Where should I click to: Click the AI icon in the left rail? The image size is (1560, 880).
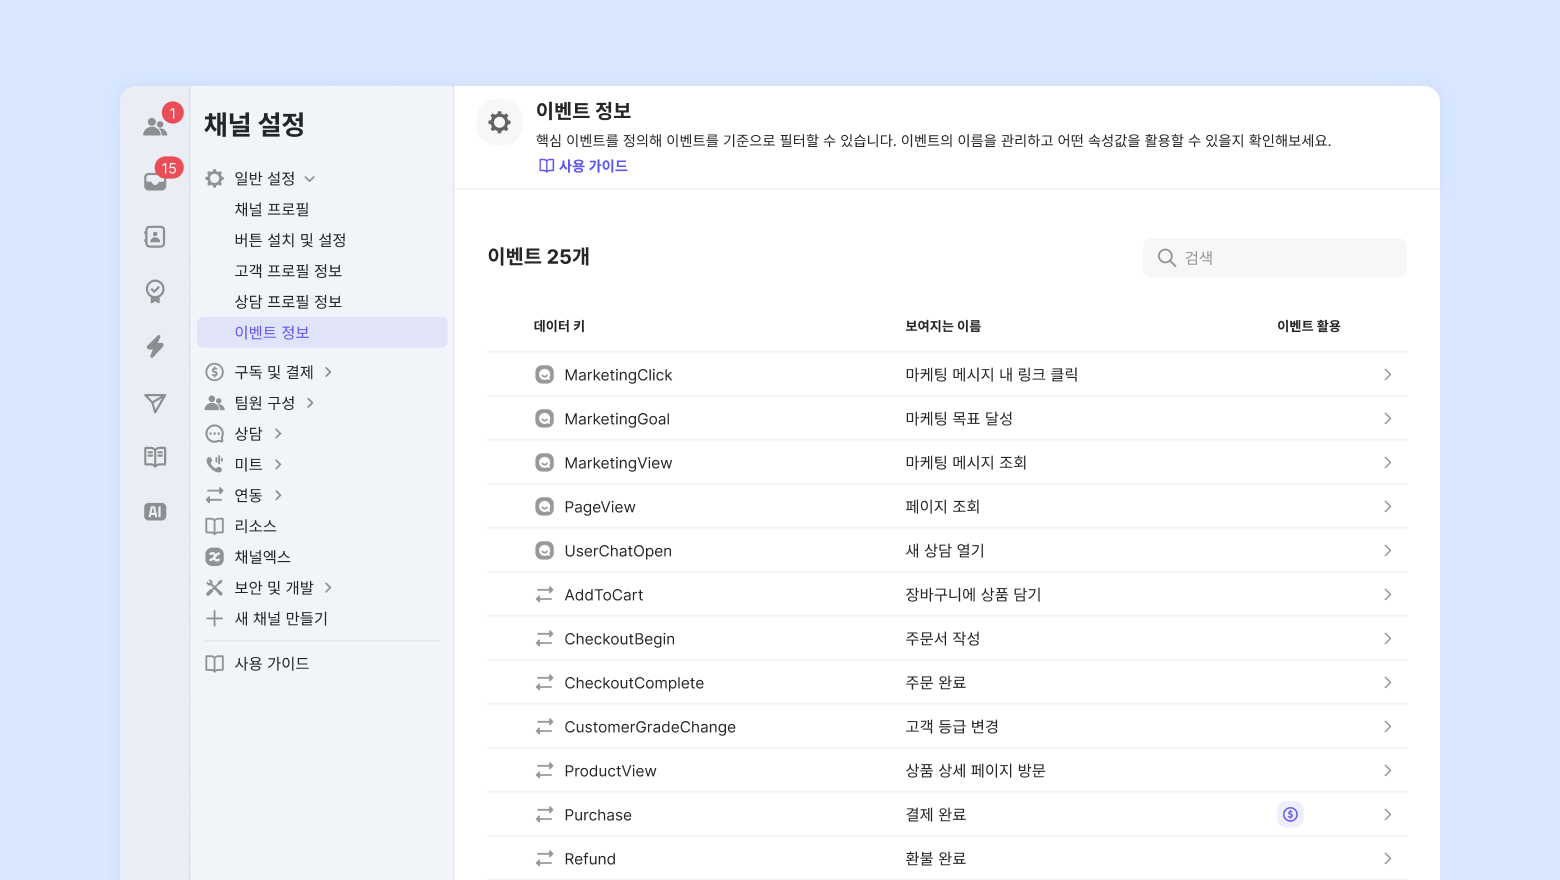pos(155,512)
